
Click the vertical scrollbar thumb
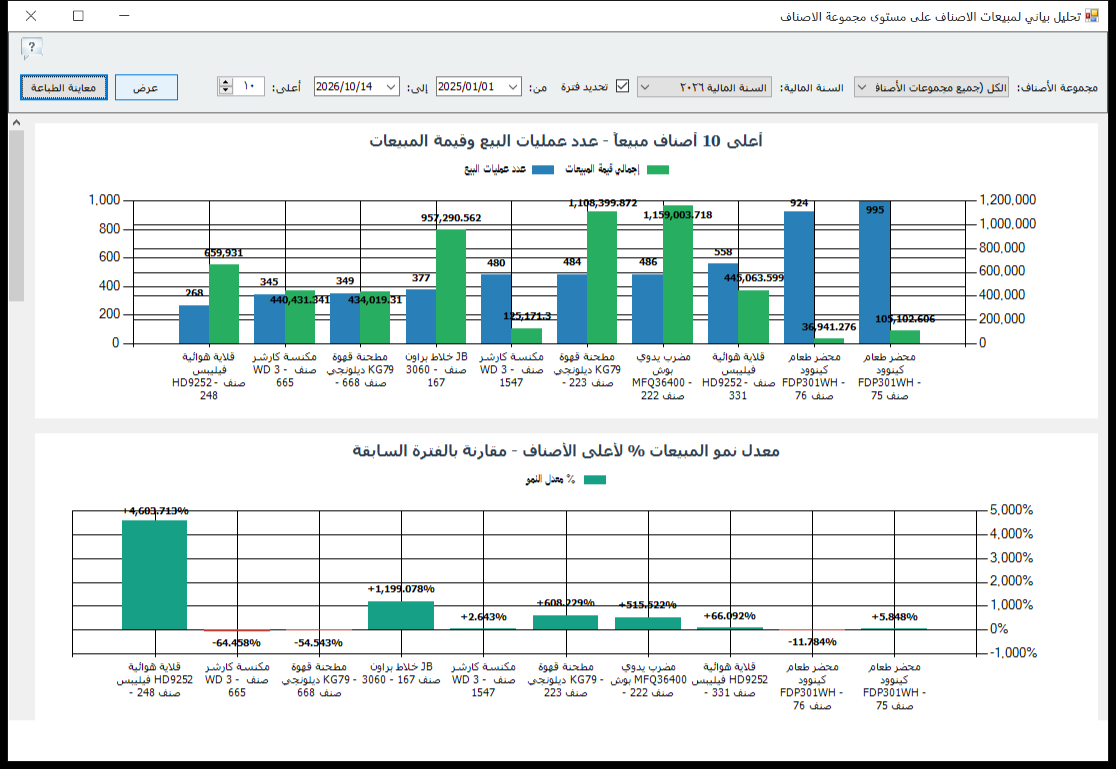(16, 216)
